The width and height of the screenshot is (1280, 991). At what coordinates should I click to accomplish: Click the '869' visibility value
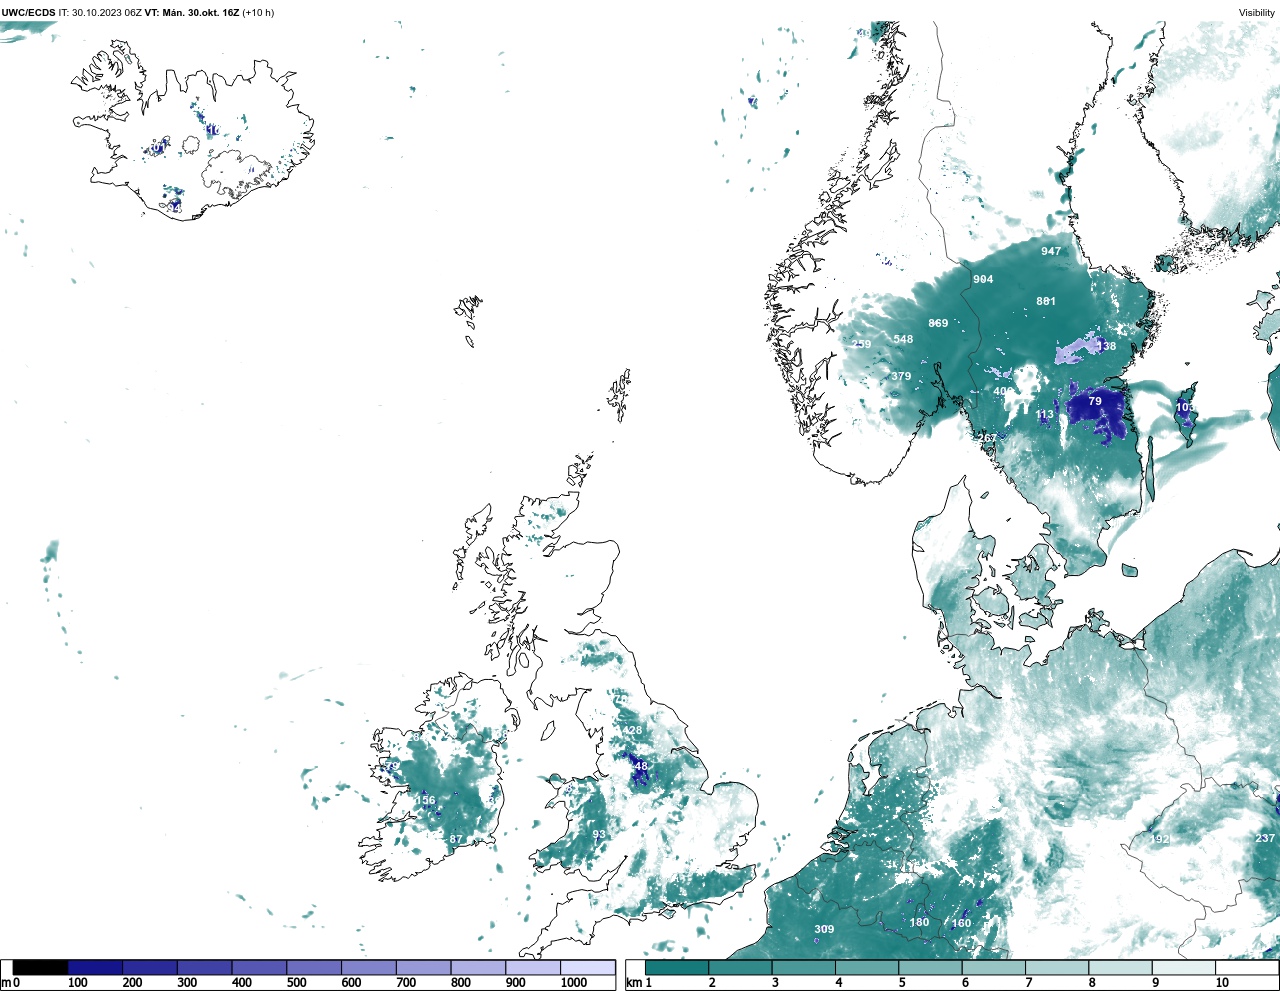(x=938, y=323)
